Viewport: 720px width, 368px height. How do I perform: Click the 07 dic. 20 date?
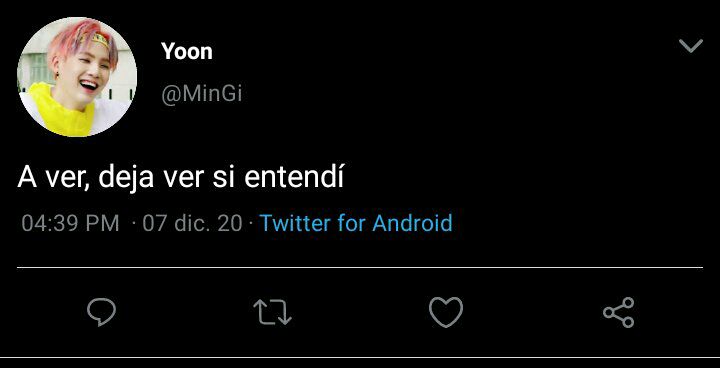pos(192,223)
